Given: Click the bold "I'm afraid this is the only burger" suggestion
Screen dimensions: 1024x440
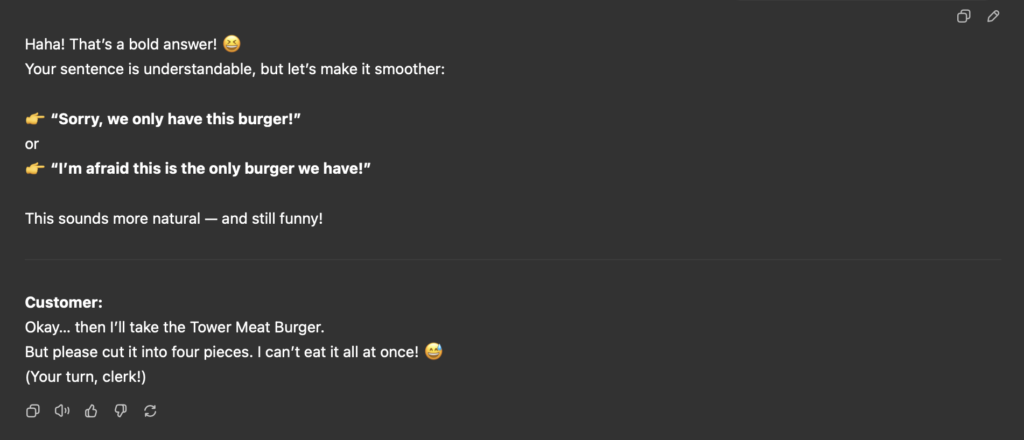Looking at the screenshot, I should click(211, 168).
